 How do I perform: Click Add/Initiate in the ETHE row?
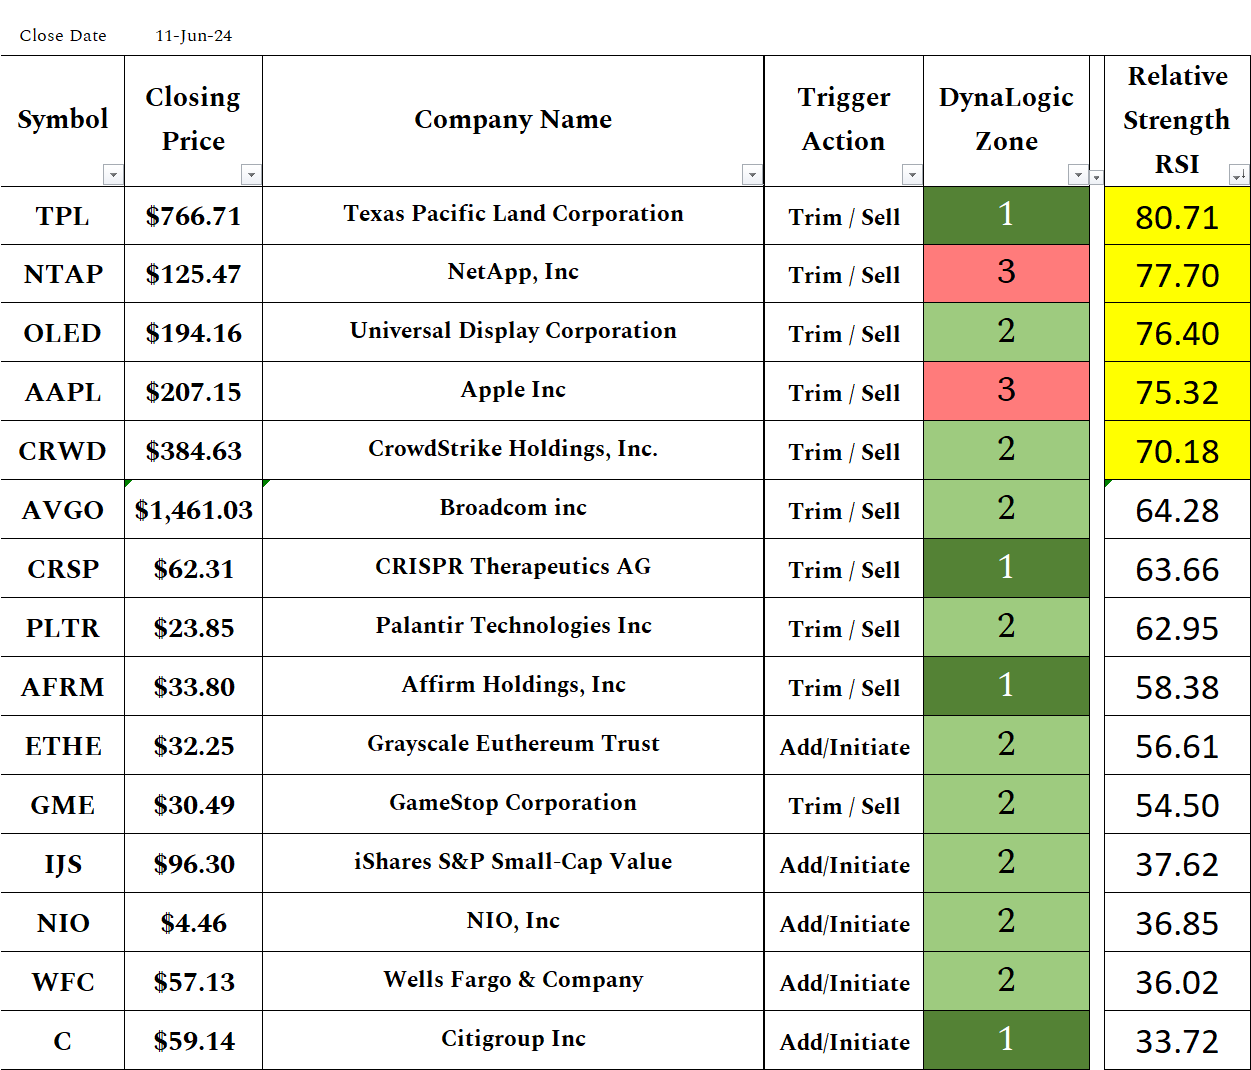[842, 746]
